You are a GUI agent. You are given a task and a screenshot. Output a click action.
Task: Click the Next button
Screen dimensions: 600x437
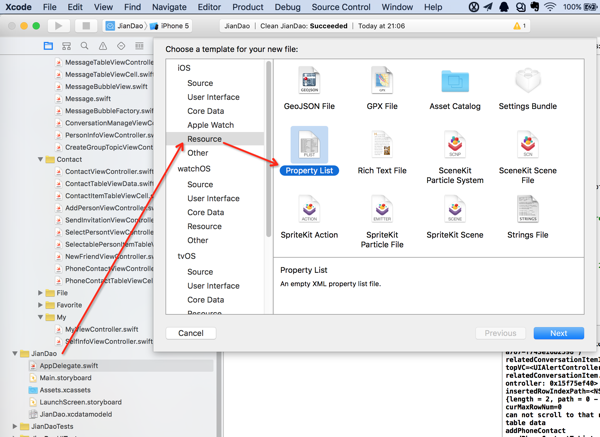click(x=559, y=333)
